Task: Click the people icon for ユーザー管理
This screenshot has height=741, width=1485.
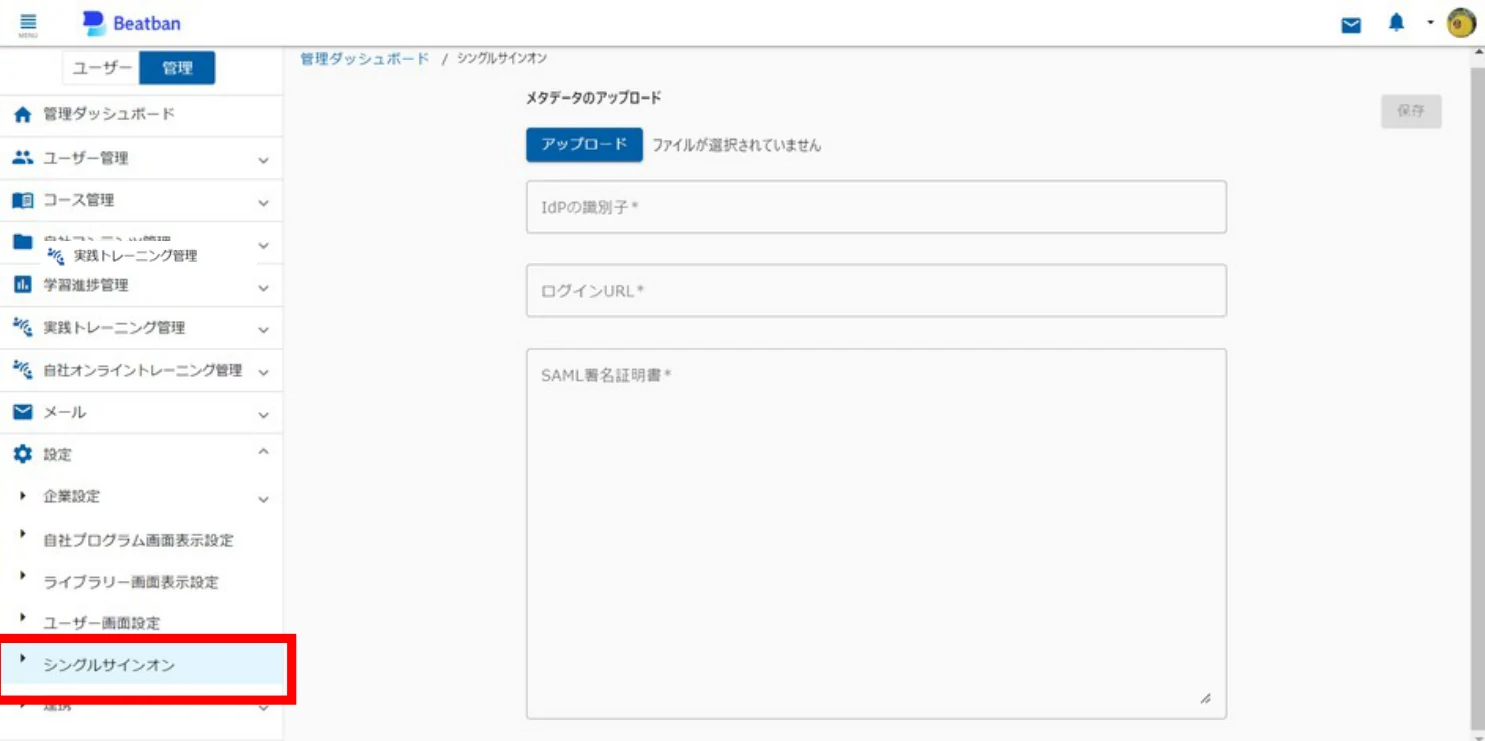Action: tap(22, 158)
